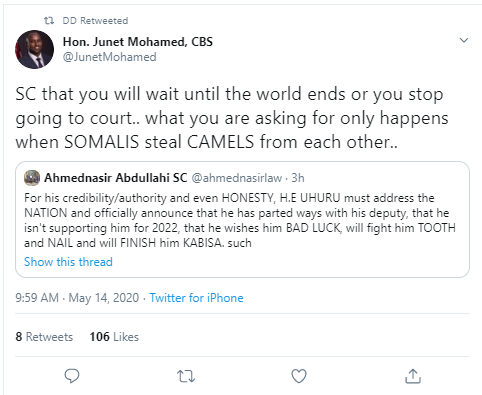Image resolution: width=482 pixels, height=395 pixels.
Task: Go to the @ahmednasirlaw handle
Action: [237, 178]
